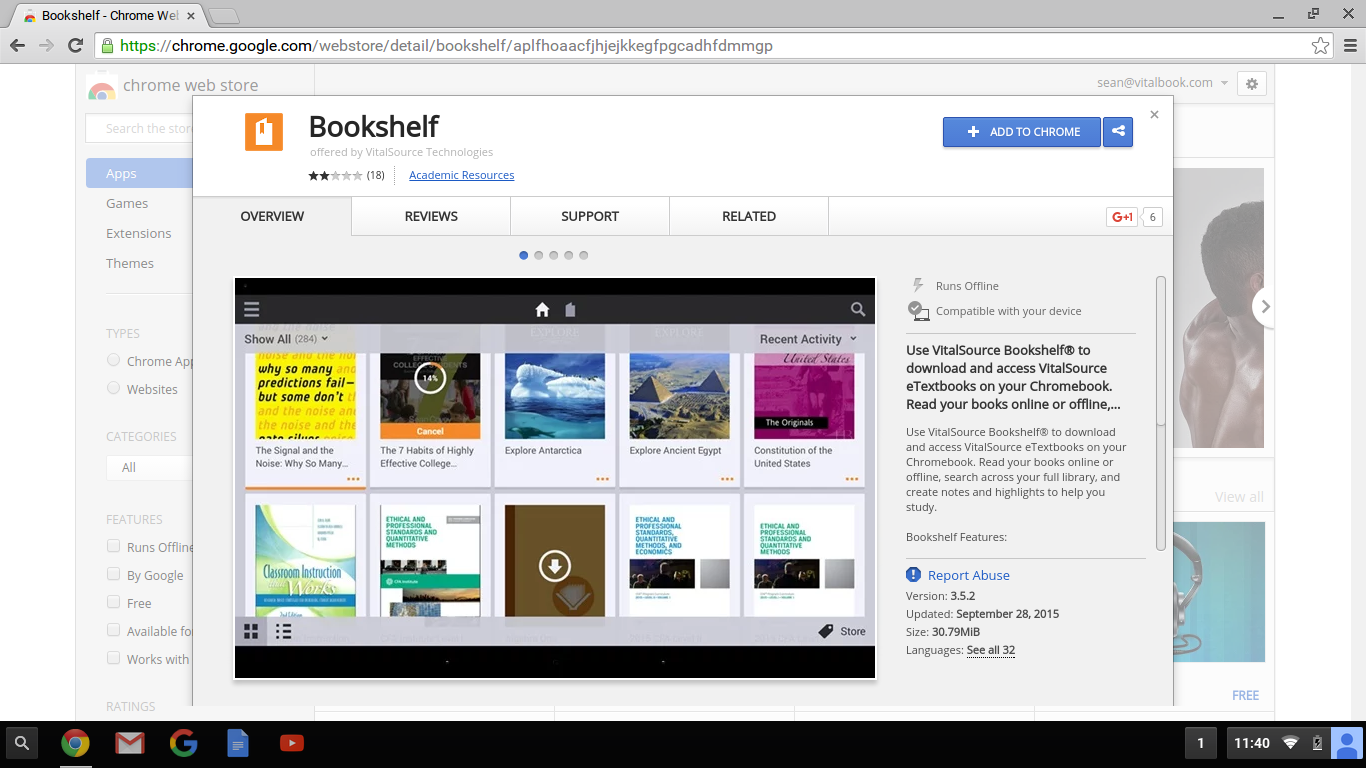This screenshot has height=768, width=1366.
Task: Open Gmail from the shelf
Action: 129,743
